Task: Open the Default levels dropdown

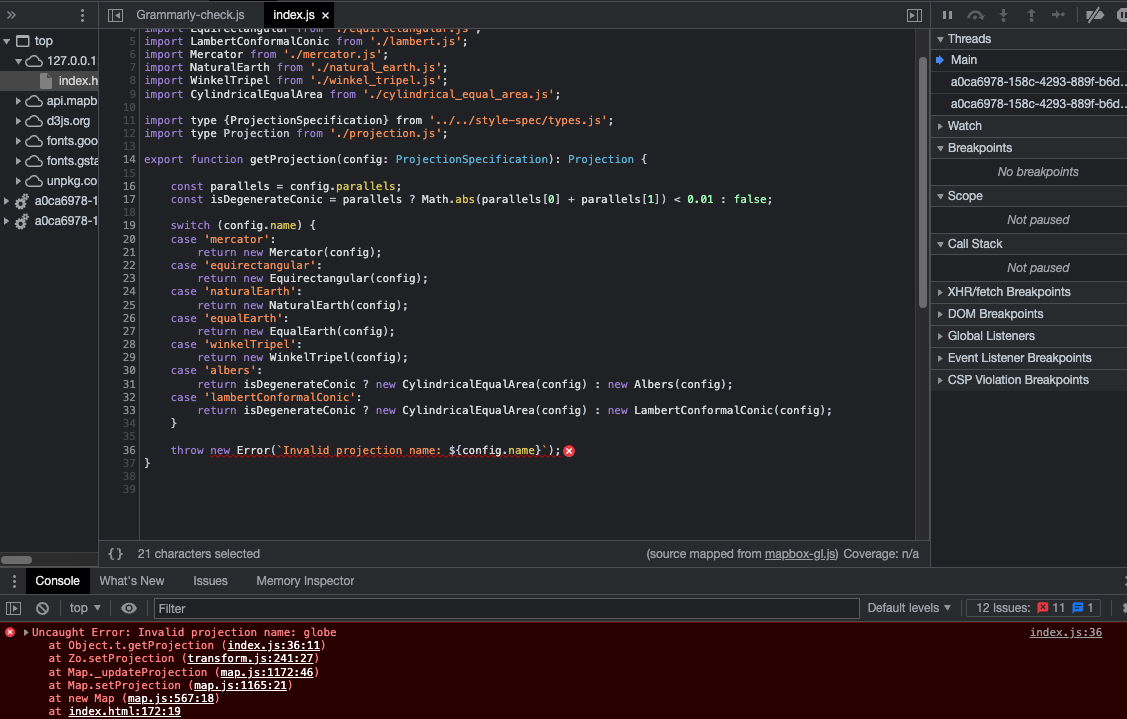Action: [x=908, y=608]
